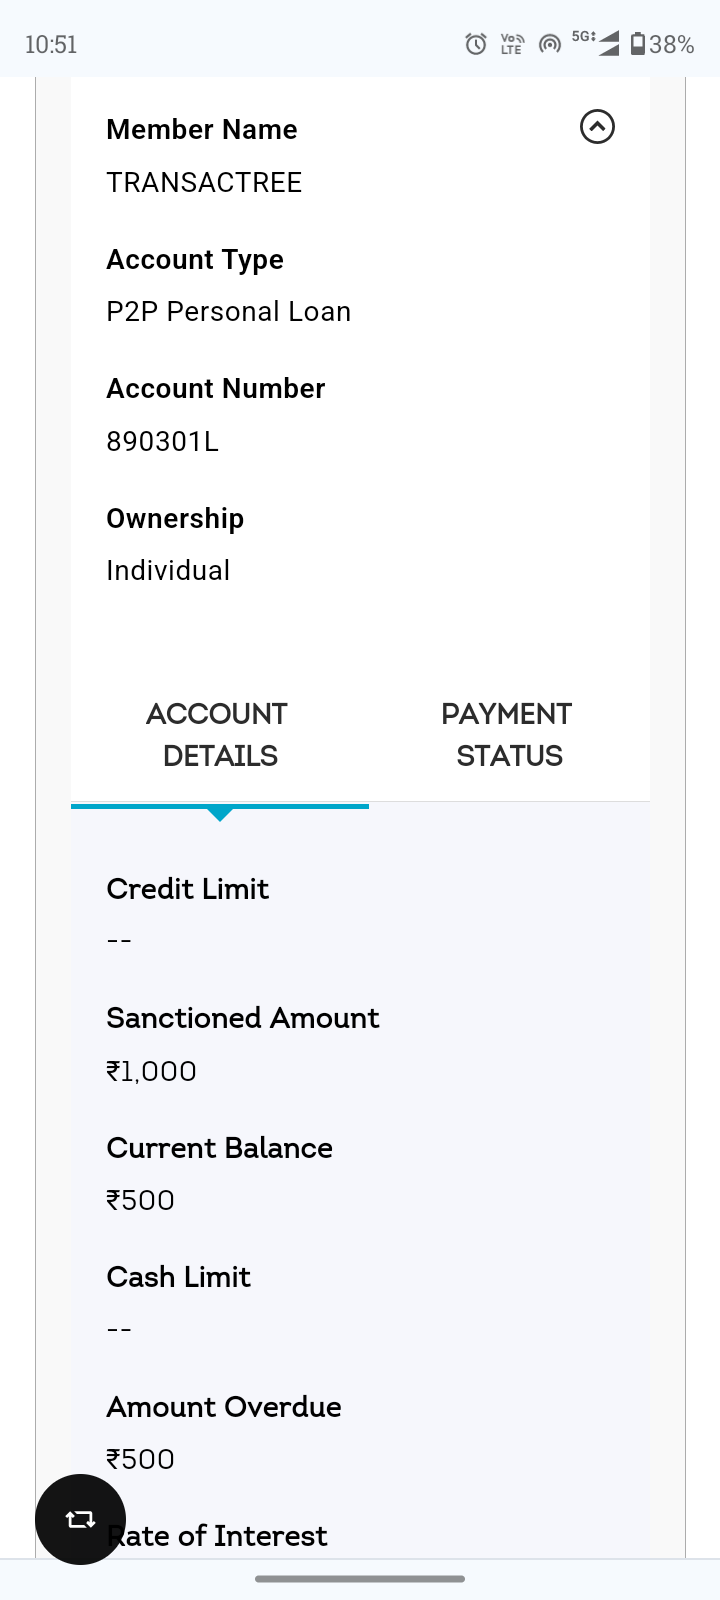Tap the VoLTE indicator icon
This screenshot has width=720, height=1600.
pyautogui.click(x=512, y=44)
